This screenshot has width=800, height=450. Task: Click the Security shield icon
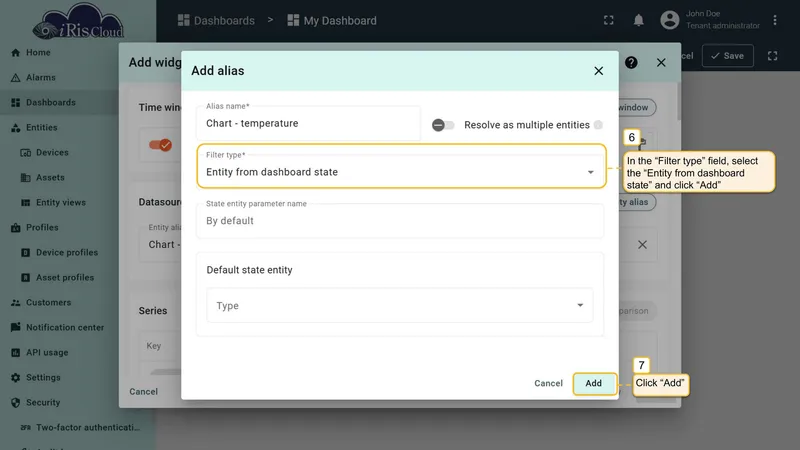(x=16, y=403)
